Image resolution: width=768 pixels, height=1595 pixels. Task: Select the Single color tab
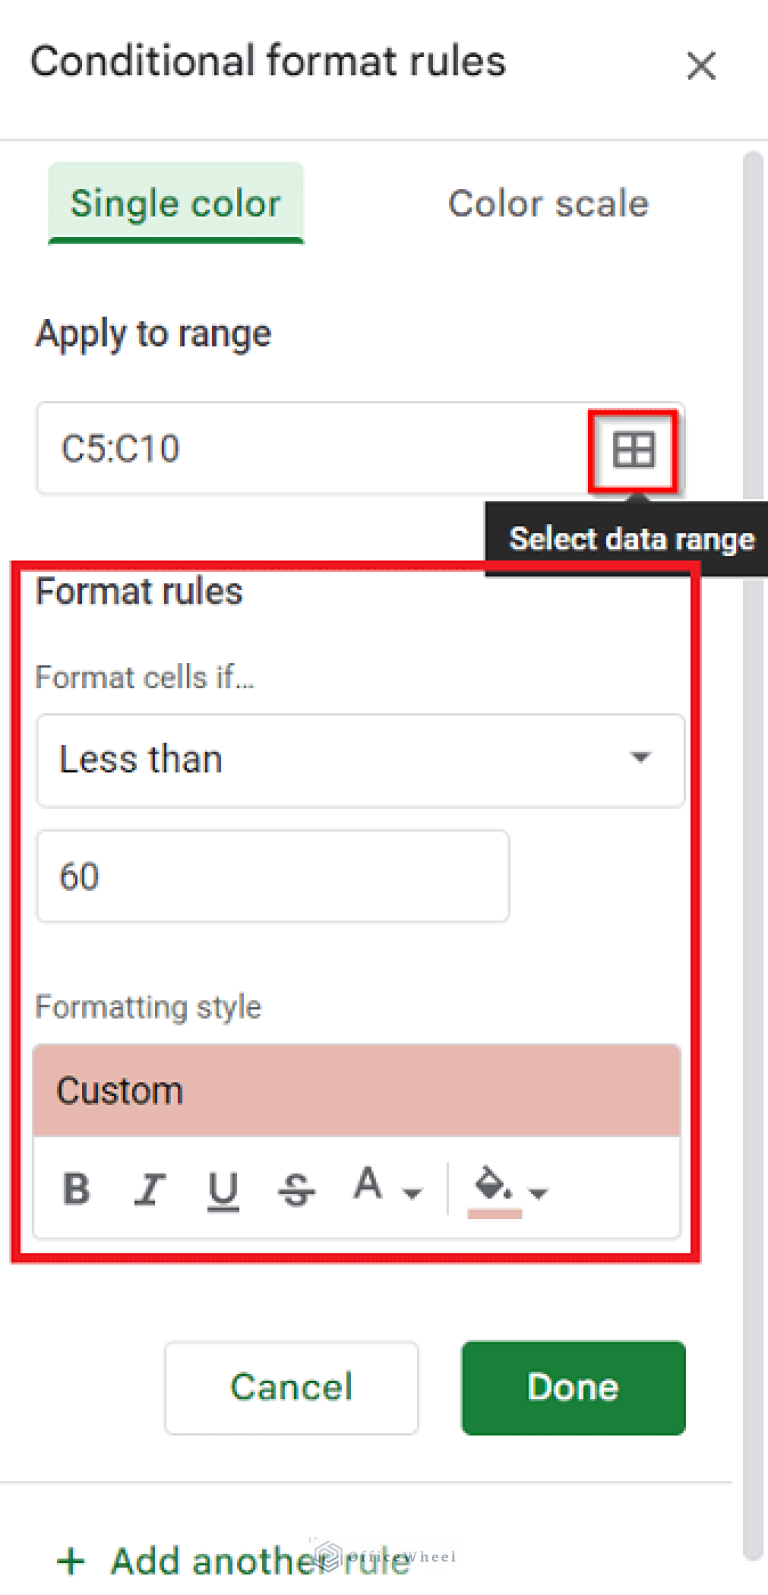tap(175, 203)
